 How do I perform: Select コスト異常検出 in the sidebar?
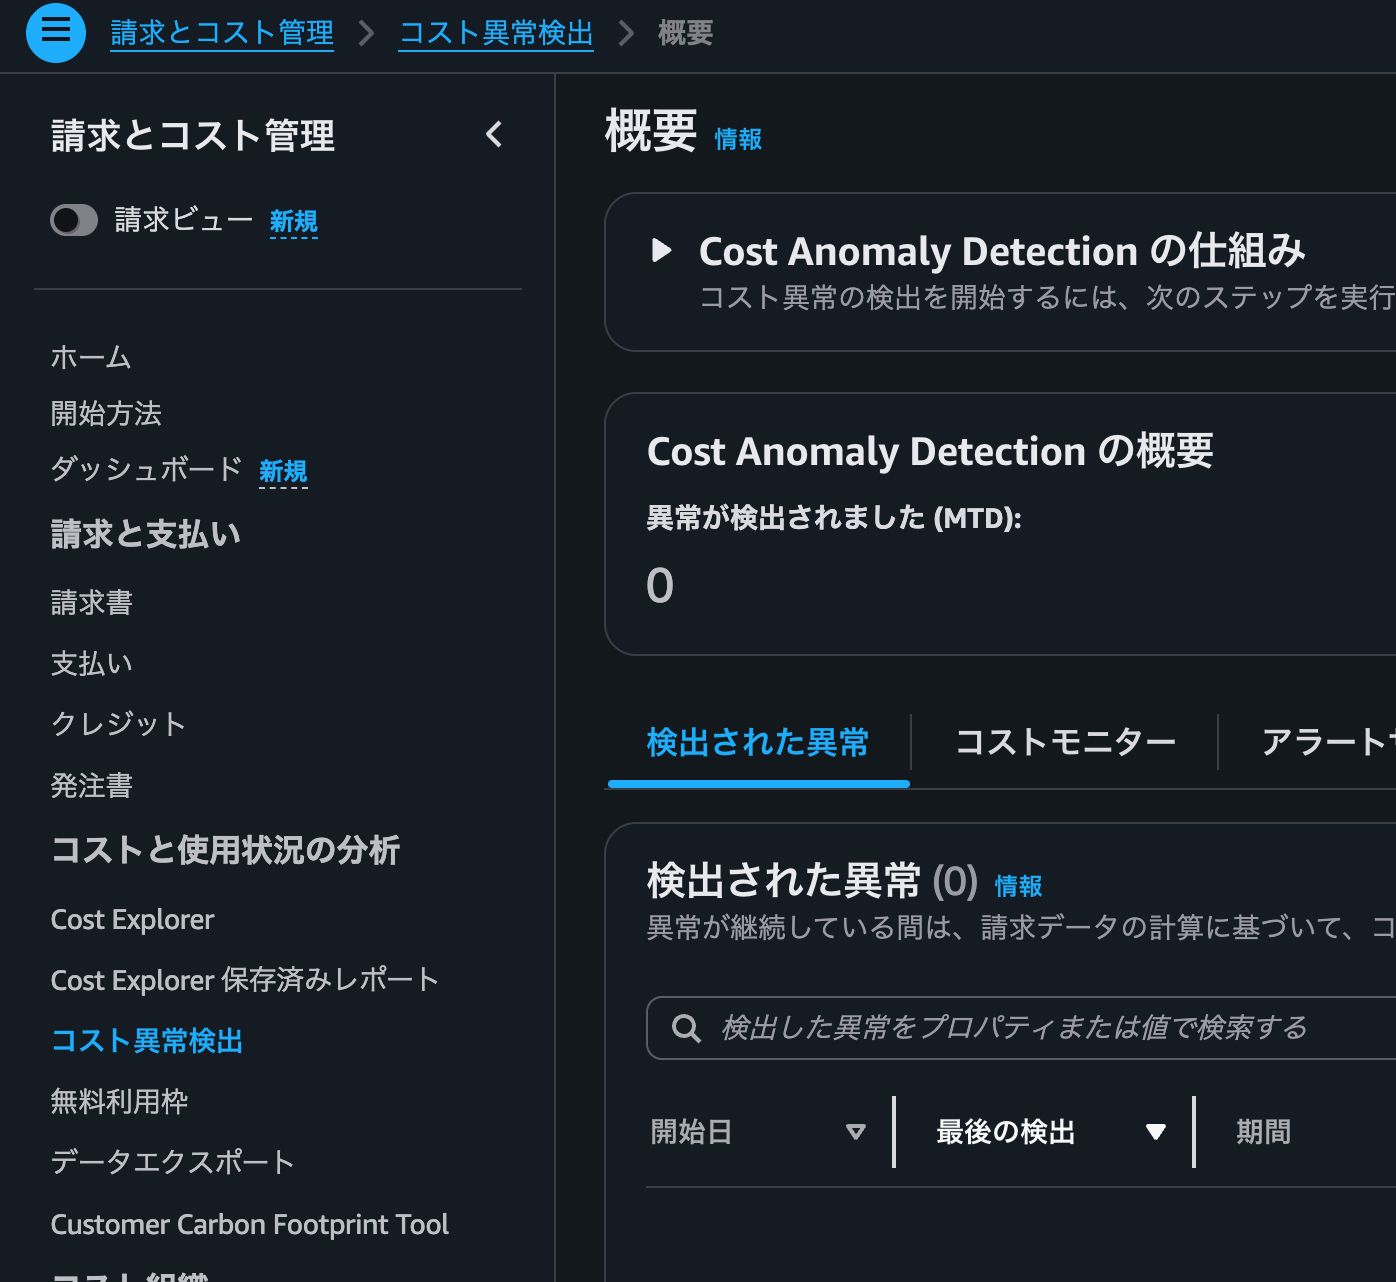(147, 1041)
